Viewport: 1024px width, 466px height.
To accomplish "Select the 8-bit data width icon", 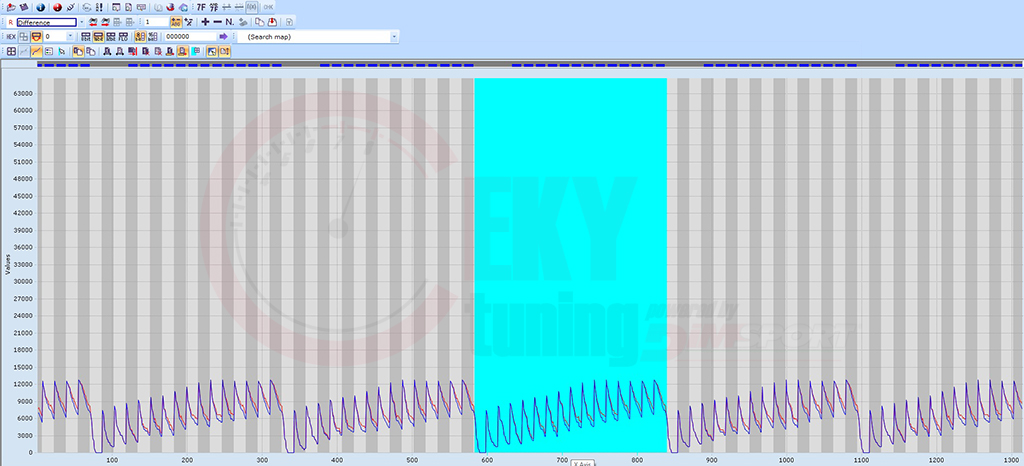I will [x=86, y=37].
